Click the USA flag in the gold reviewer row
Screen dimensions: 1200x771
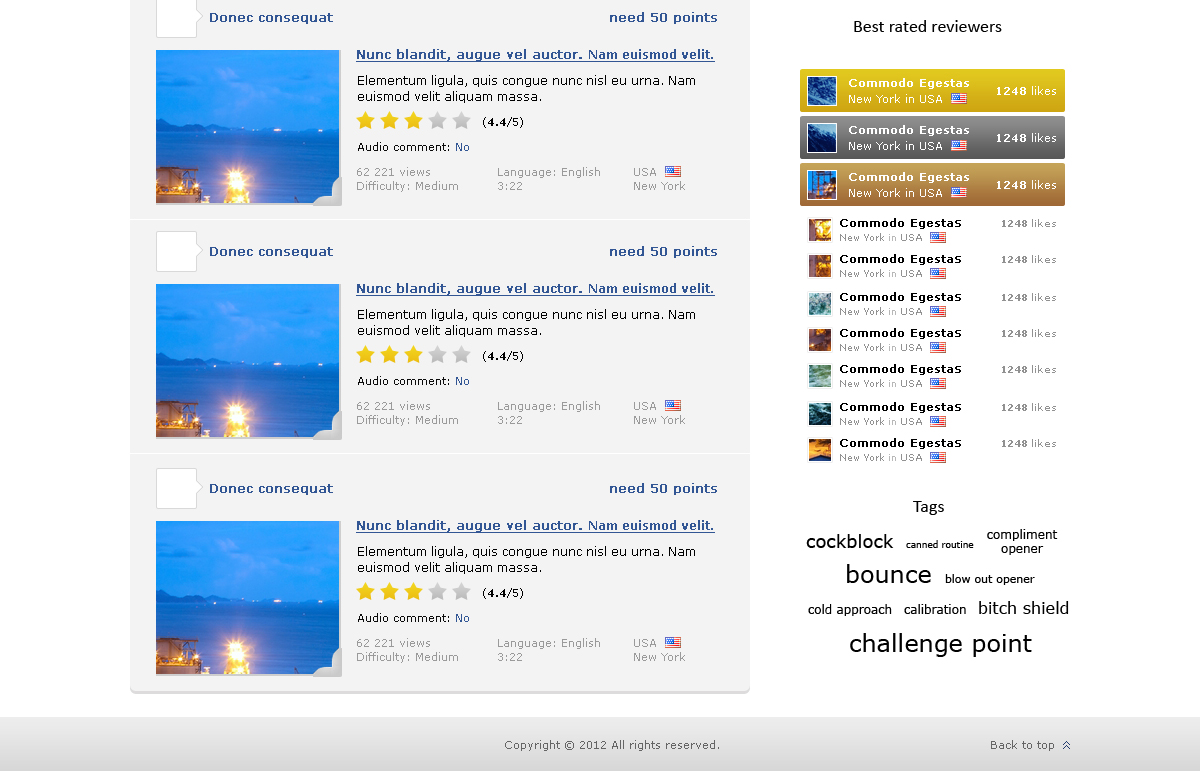[x=959, y=99]
